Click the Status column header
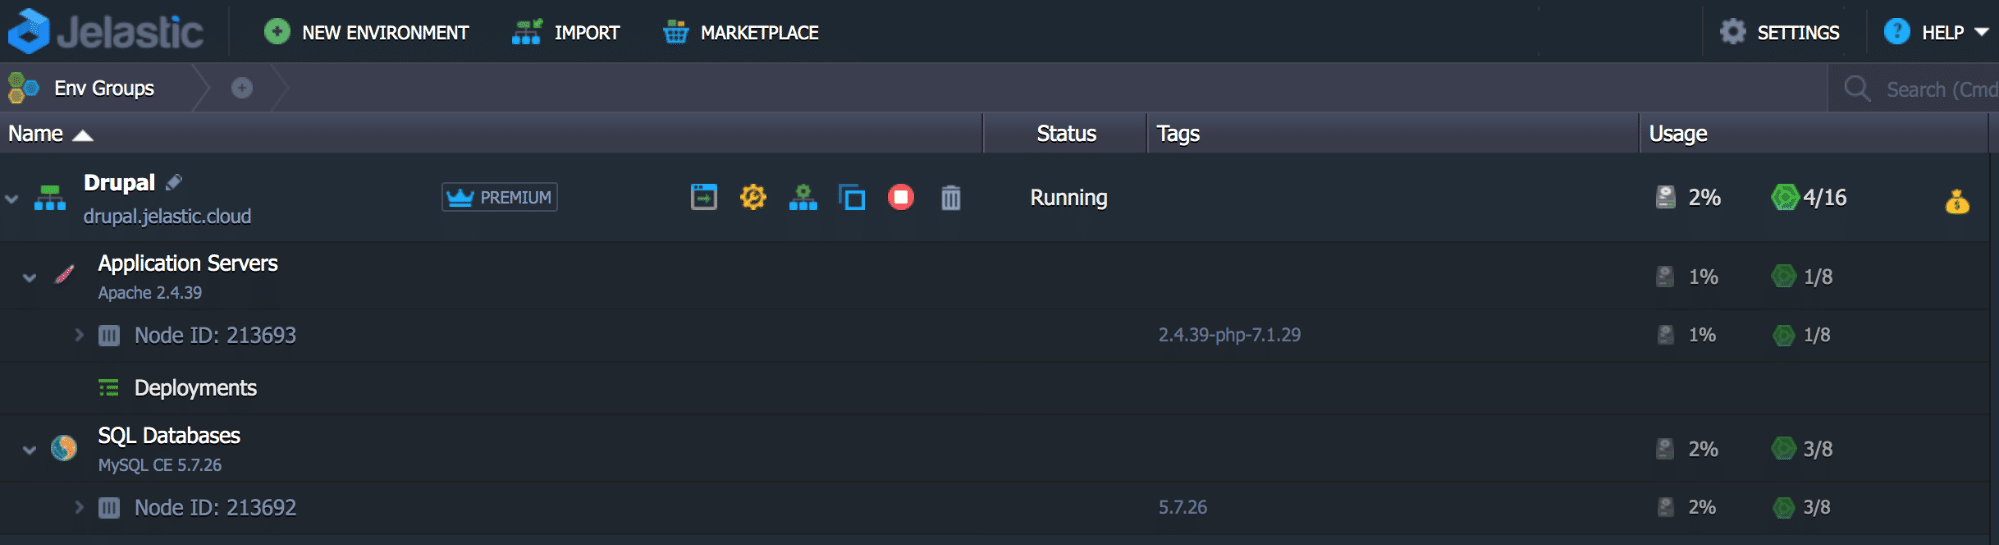This screenshot has height=545, width=1999. coord(1066,133)
